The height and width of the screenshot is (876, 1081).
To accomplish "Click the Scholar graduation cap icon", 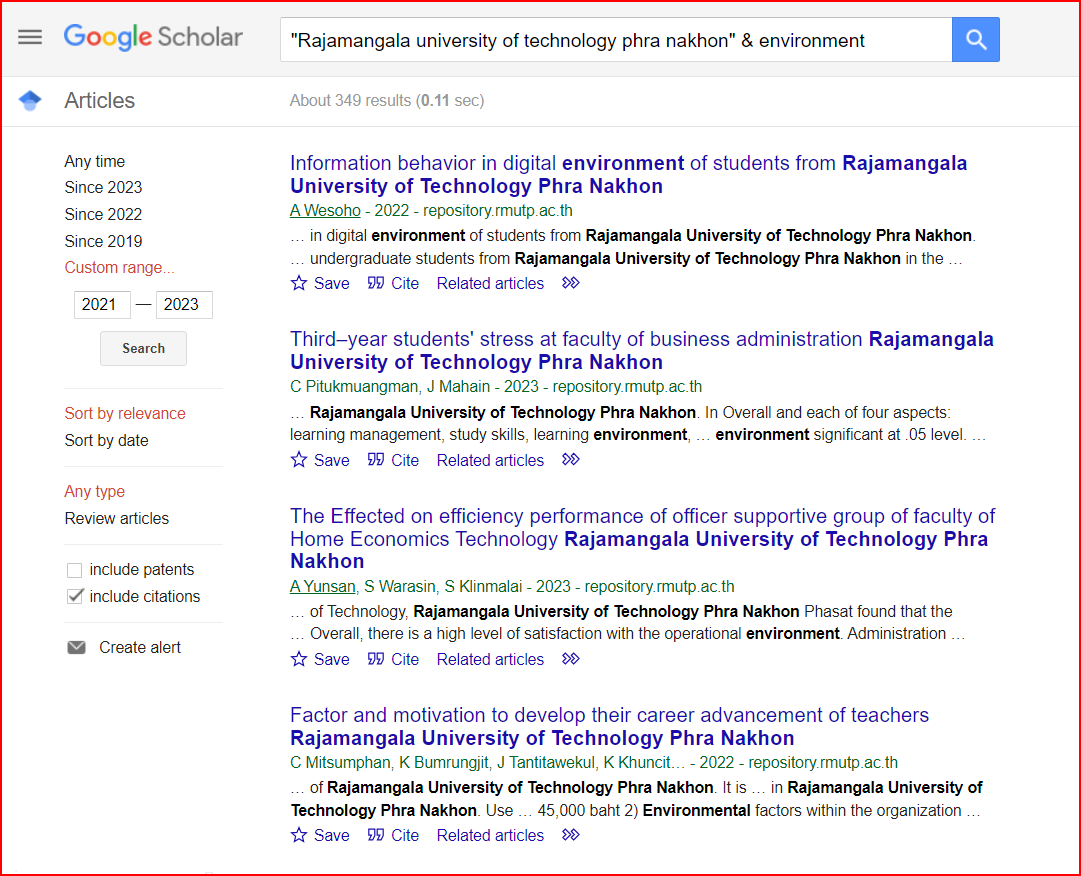I will (x=30, y=101).
